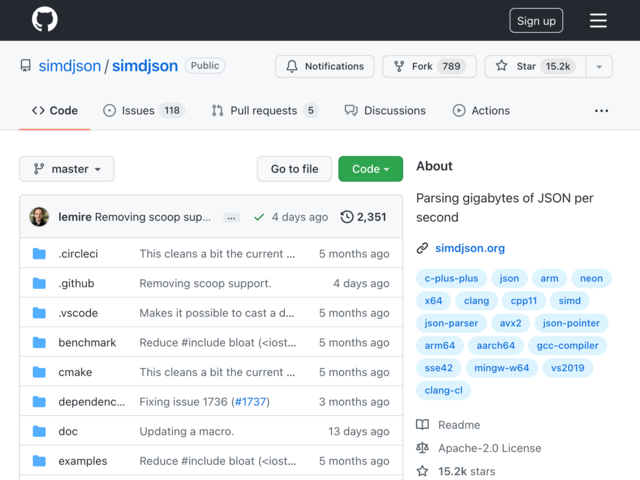
Task: Open pull request #1737 link
Action: click(250, 402)
